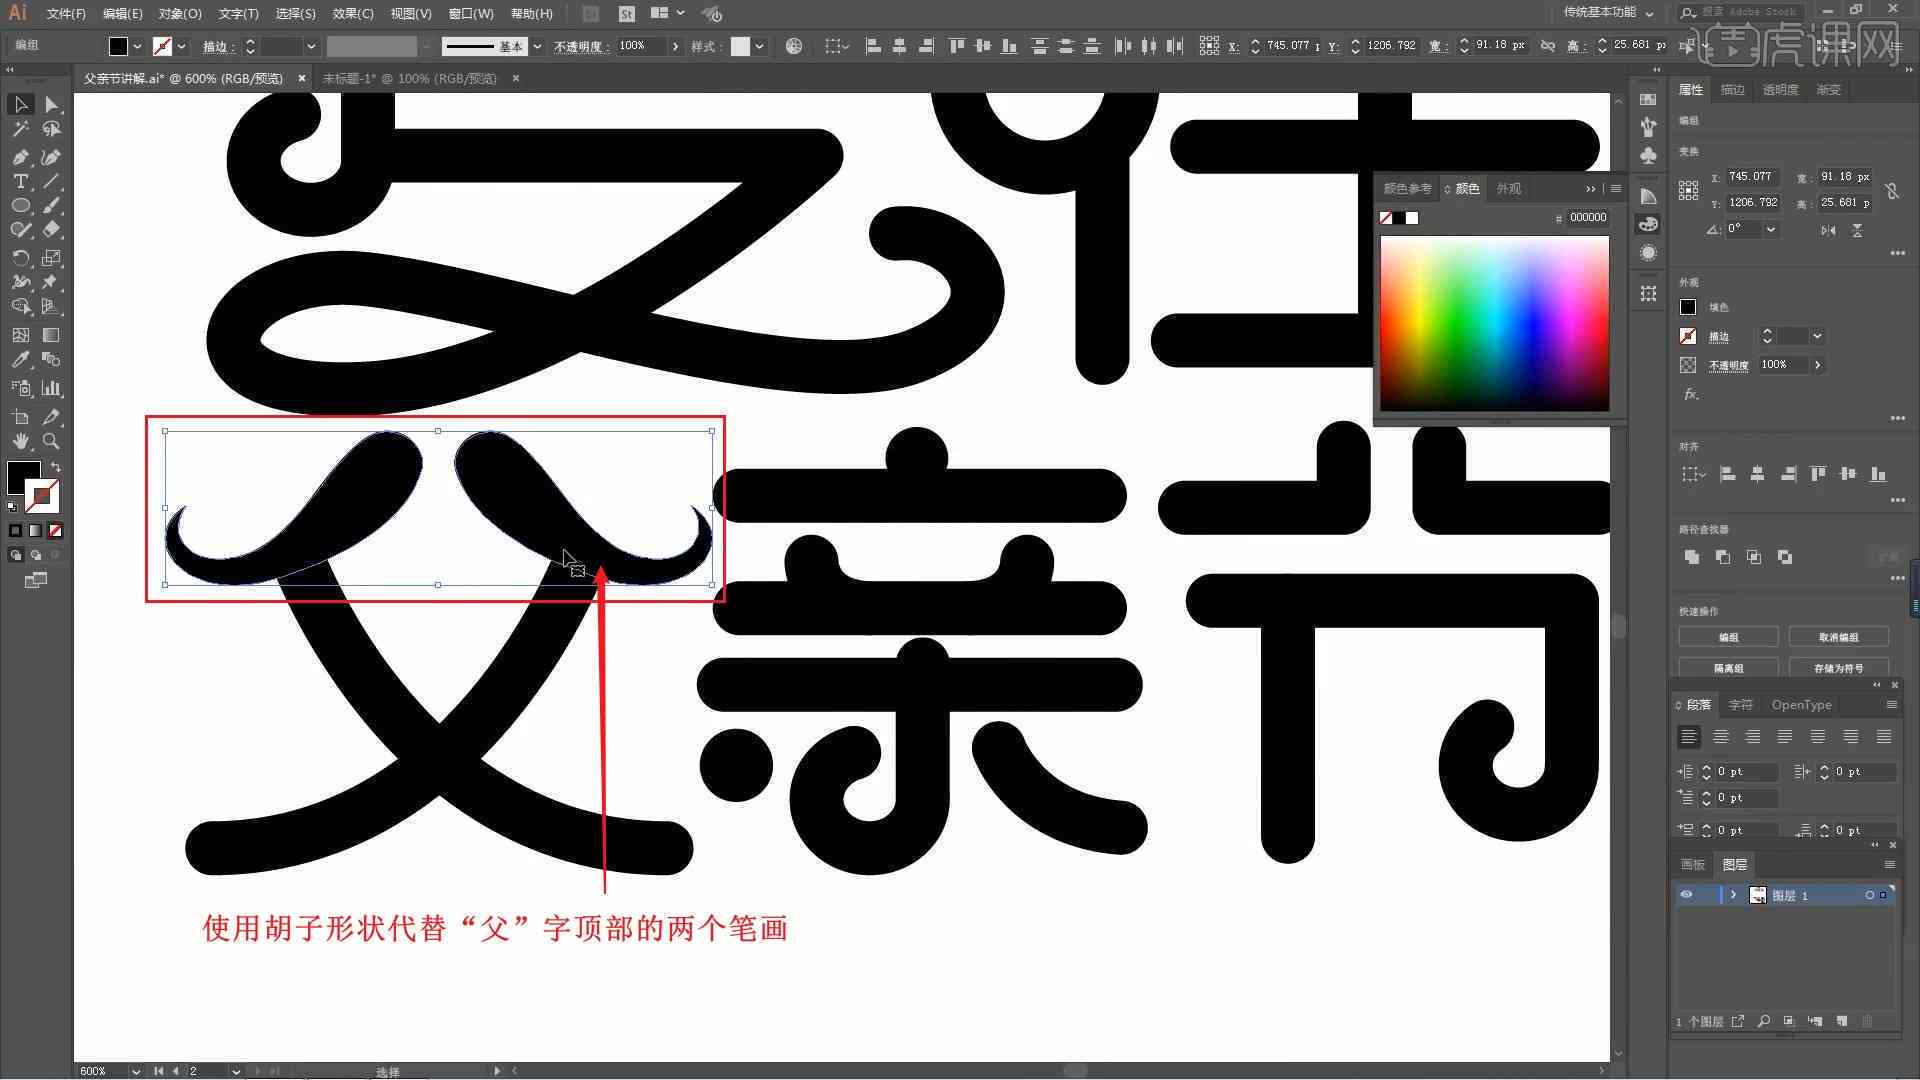Select the Pen tool in toolbar
Image resolution: width=1920 pixels, height=1080 pixels.
click(20, 156)
